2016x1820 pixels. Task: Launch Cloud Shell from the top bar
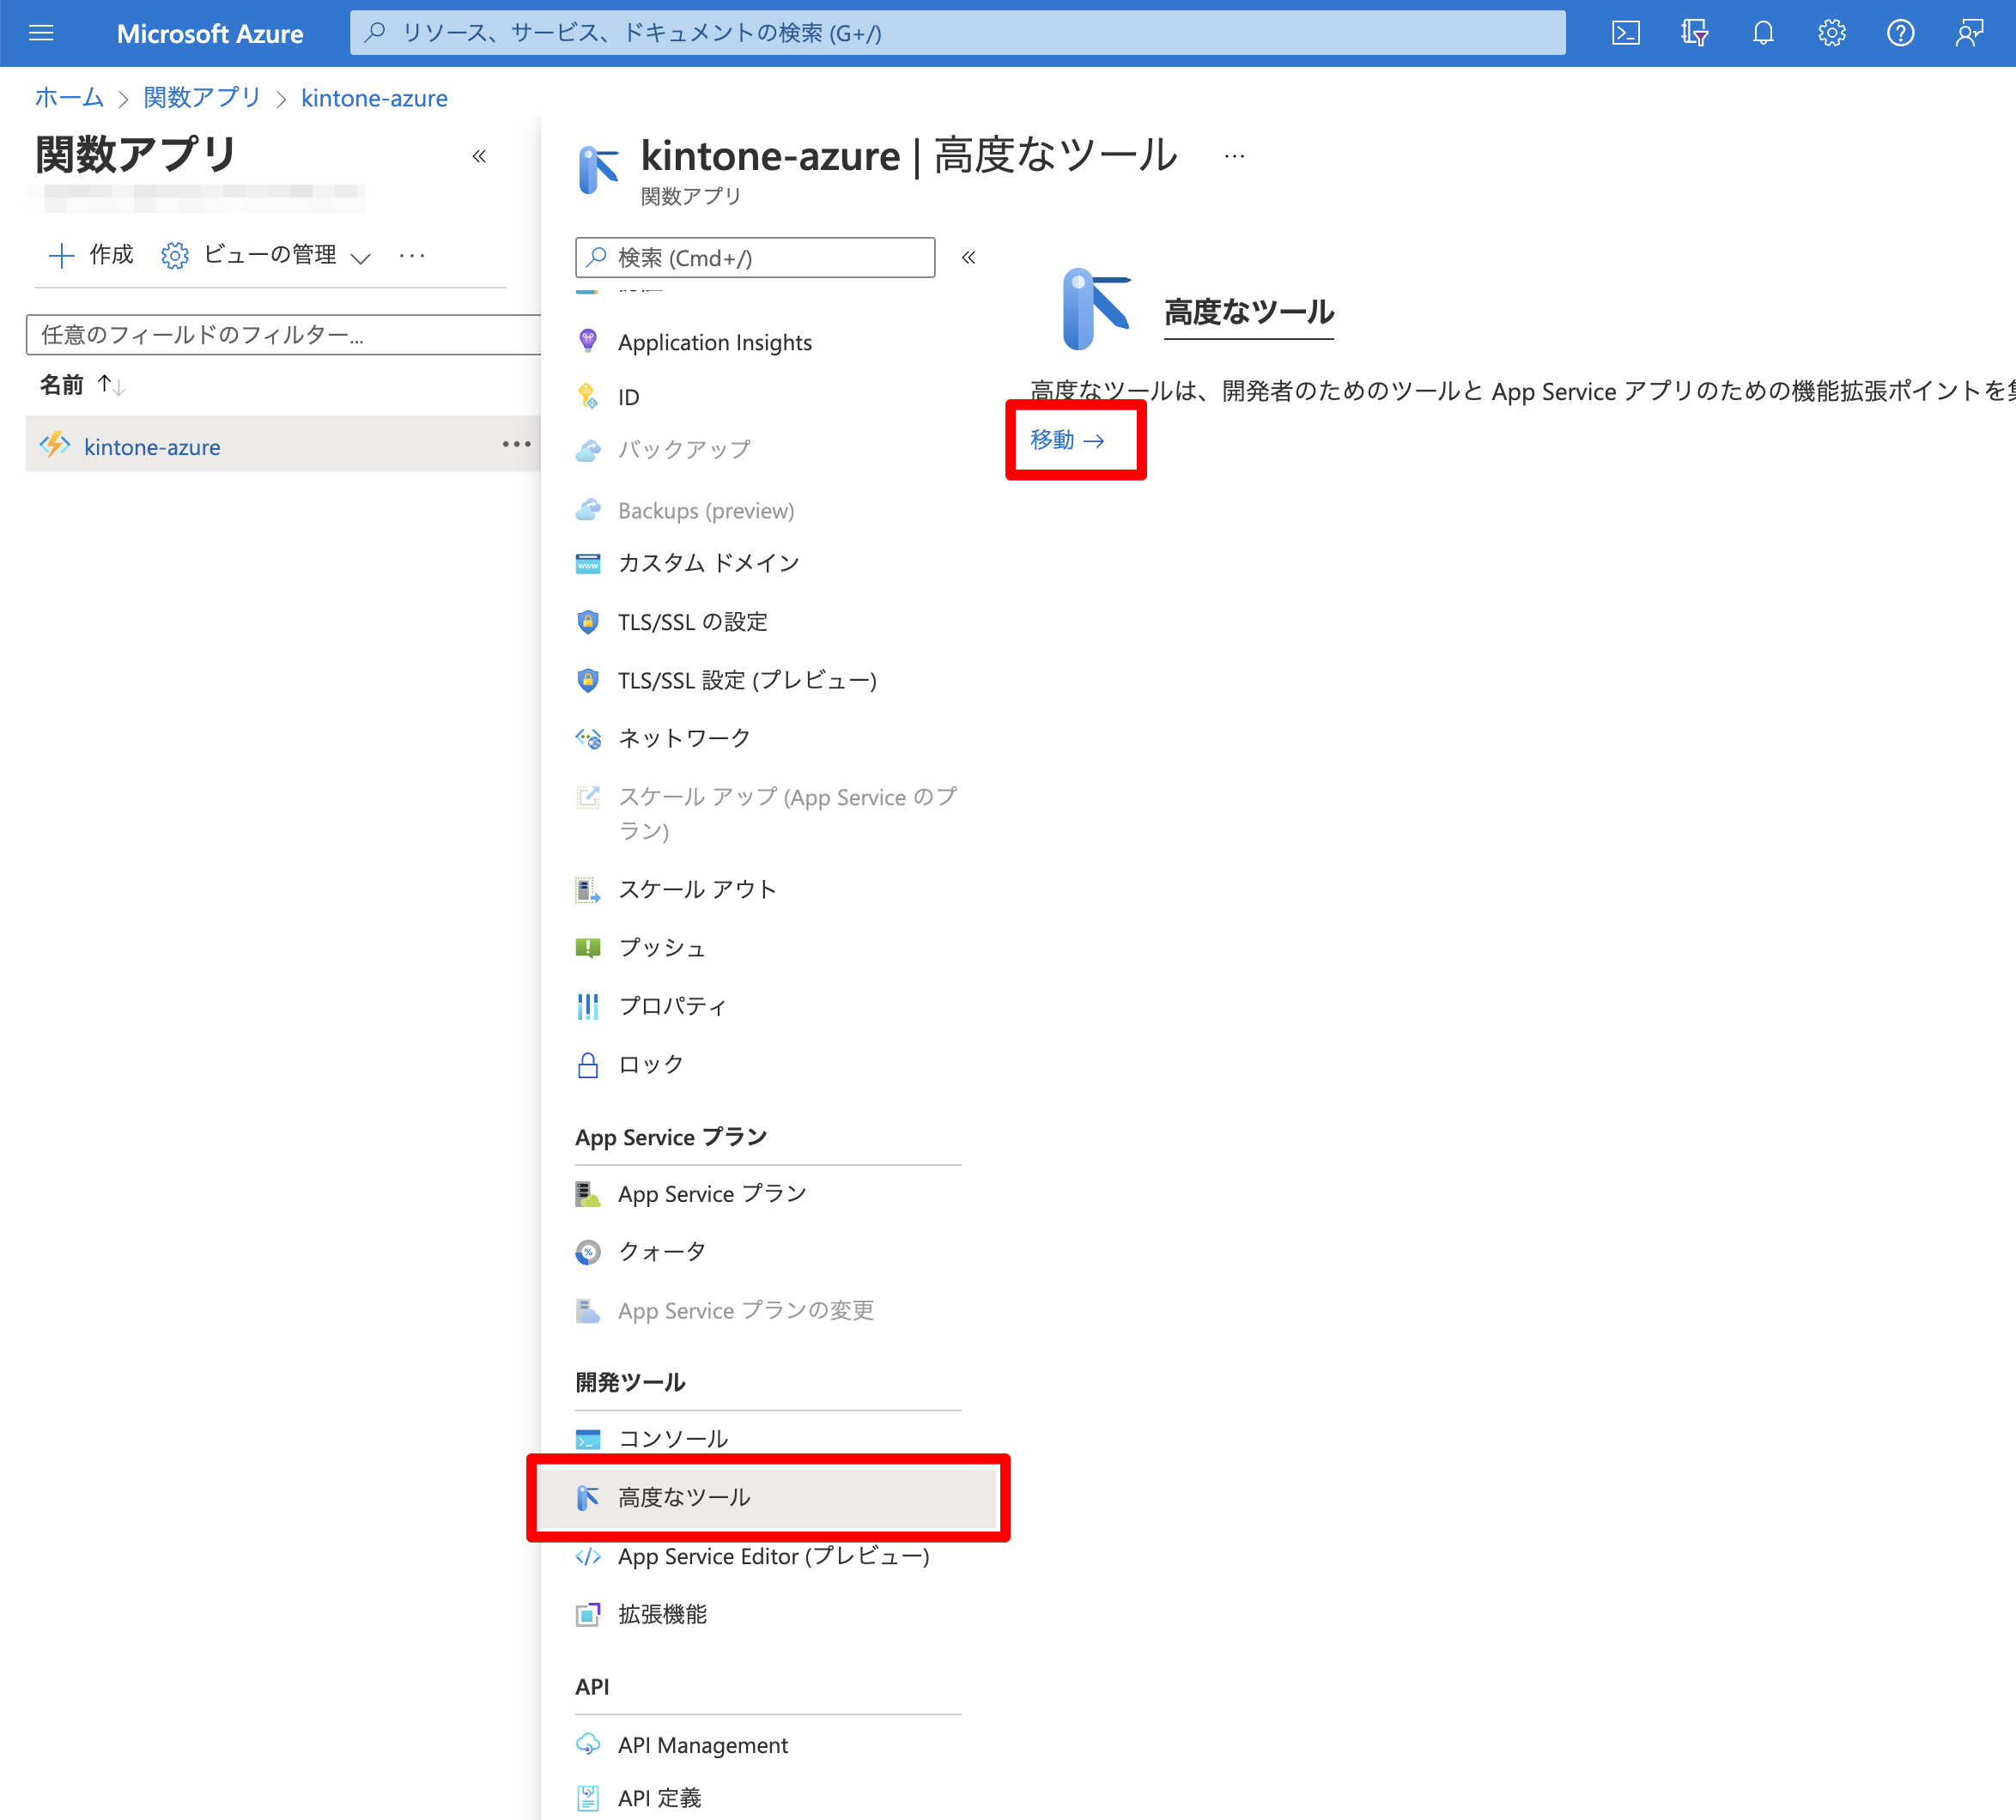[1626, 33]
